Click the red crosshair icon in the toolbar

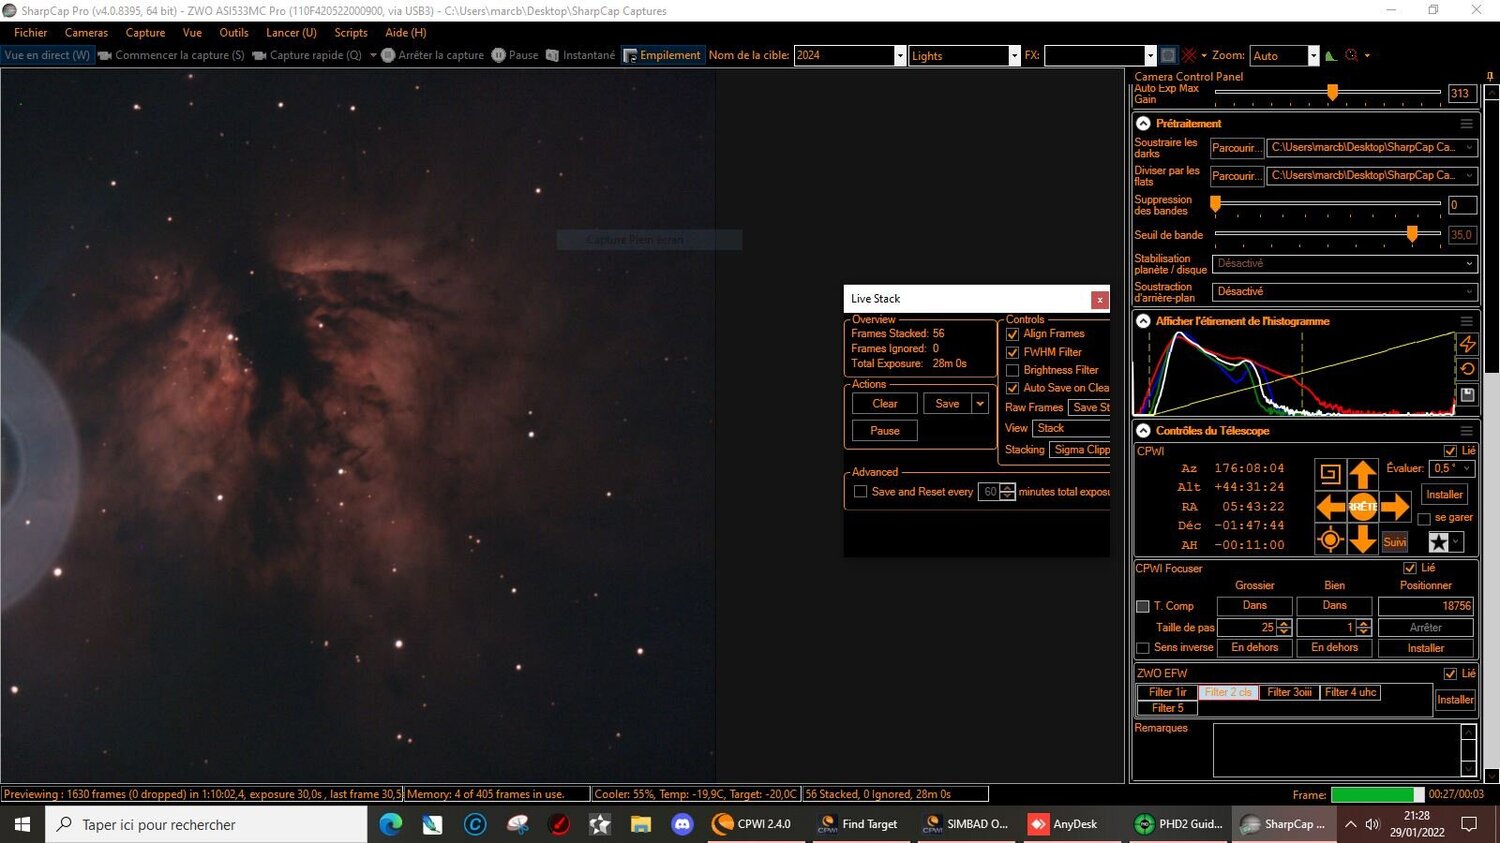point(1189,56)
